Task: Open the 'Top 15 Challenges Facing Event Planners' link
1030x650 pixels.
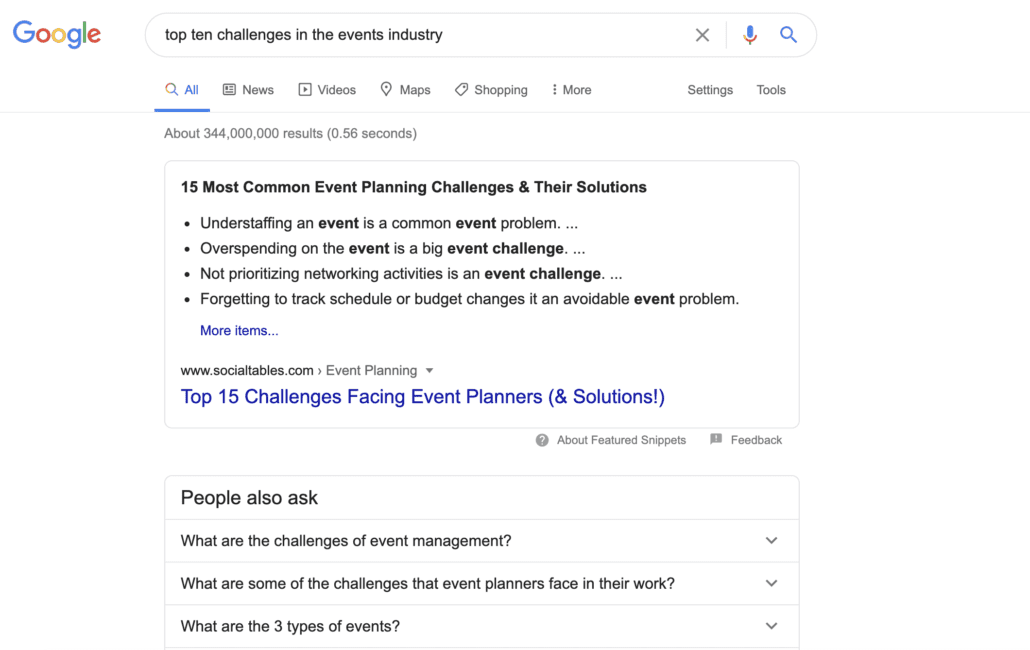Action: 422,397
